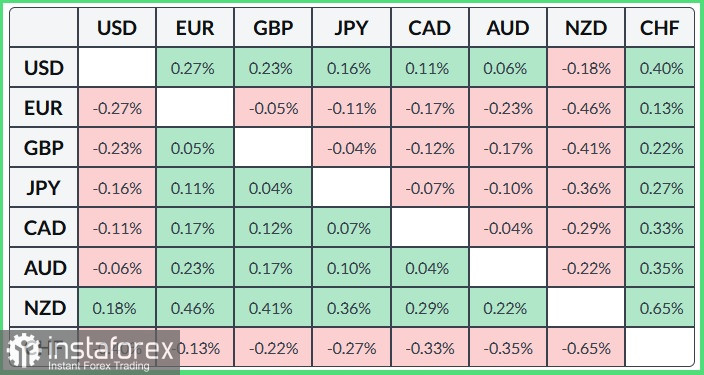
Task: Select the USD column header
Action: coord(117,28)
